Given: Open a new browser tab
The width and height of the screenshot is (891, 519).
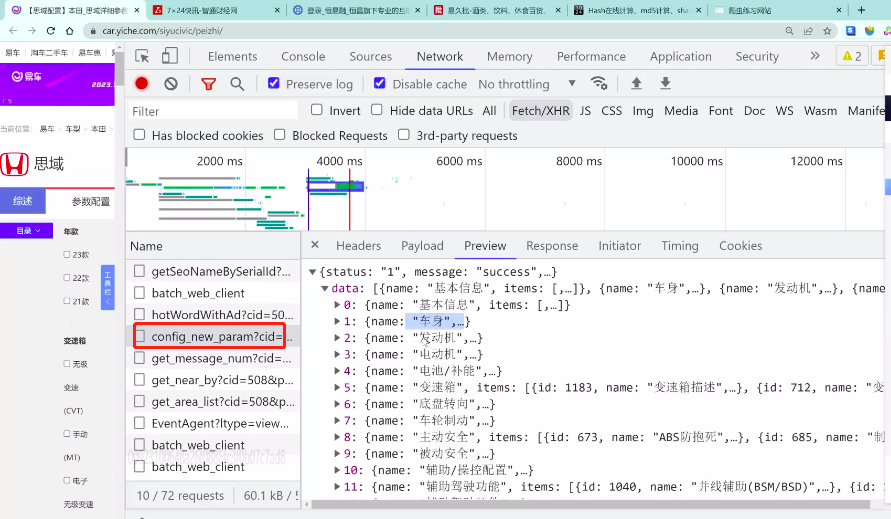Looking at the screenshot, I should (x=861, y=10).
